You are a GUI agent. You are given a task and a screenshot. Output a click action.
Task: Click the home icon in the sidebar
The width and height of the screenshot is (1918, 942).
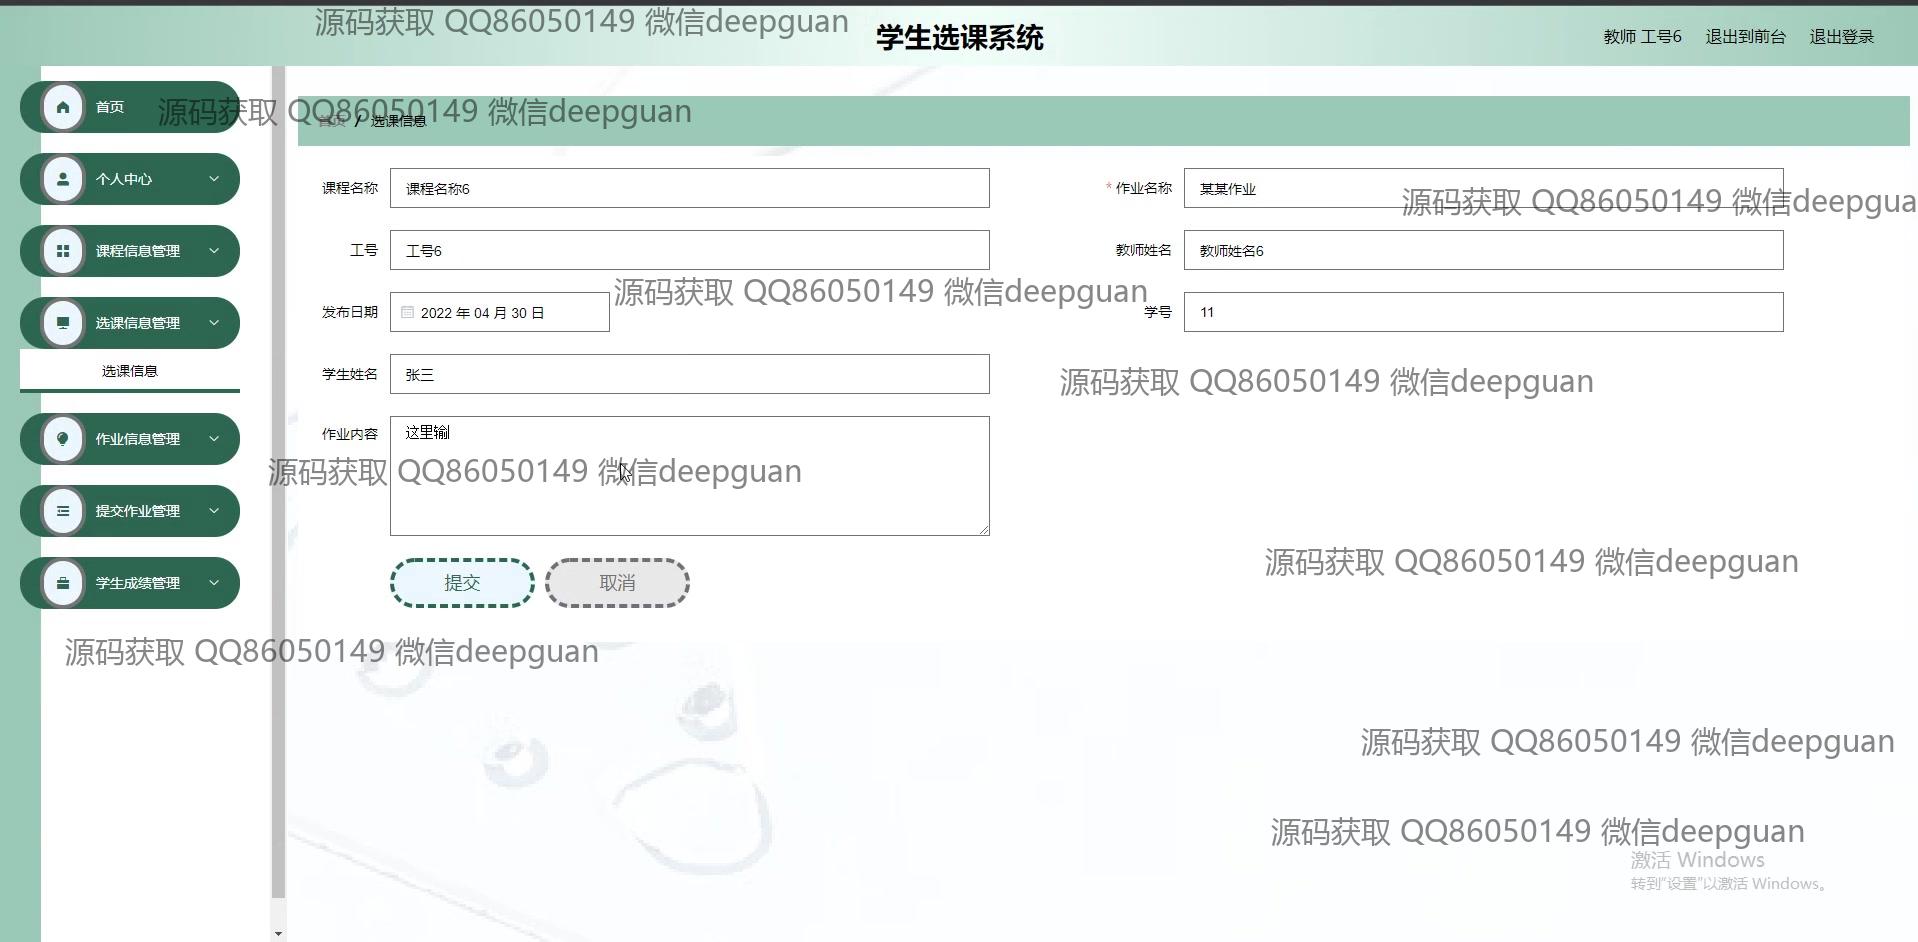63,107
